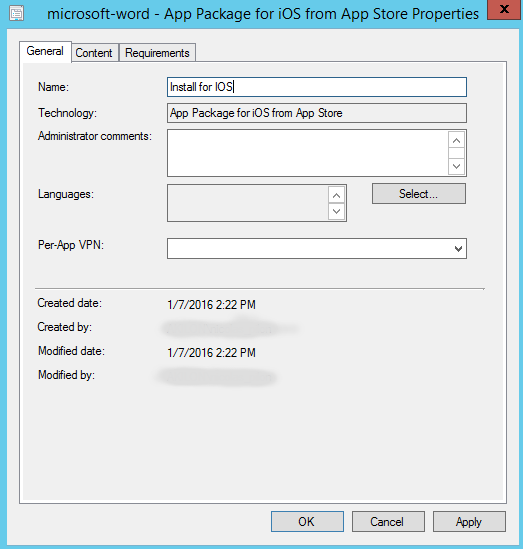
Task: Click the 'Name:' label
Action: [x=53, y=87]
